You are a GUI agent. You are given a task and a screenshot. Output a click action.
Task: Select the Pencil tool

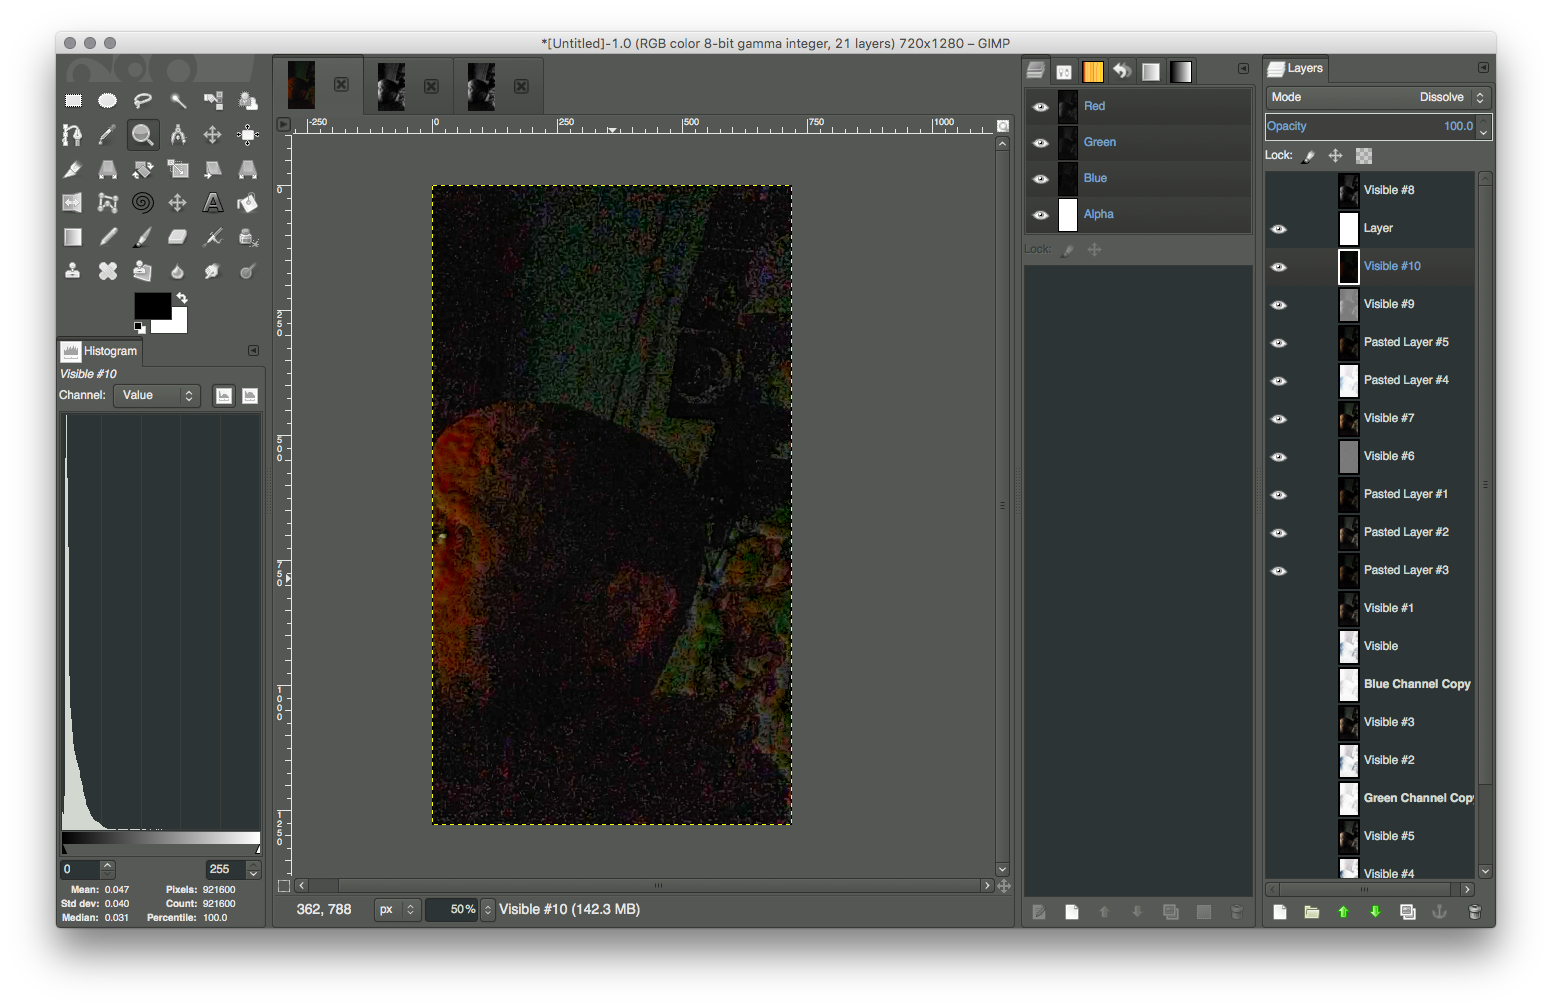[x=108, y=237]
